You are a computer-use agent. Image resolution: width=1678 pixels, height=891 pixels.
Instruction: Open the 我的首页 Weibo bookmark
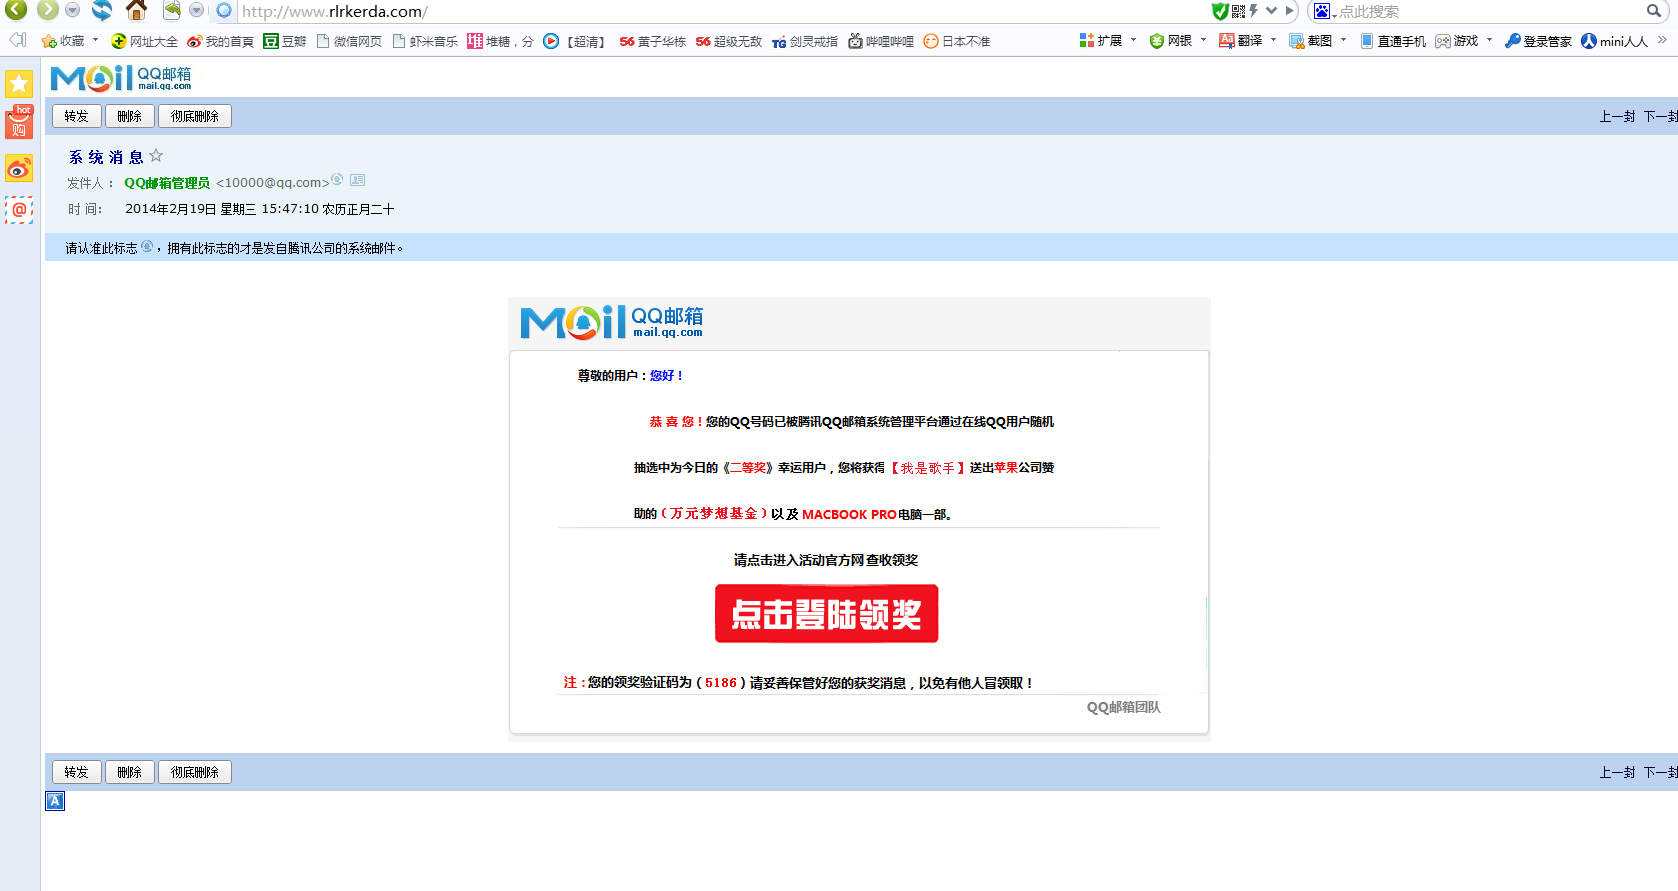pyautogui.click(x=220, y=41)
